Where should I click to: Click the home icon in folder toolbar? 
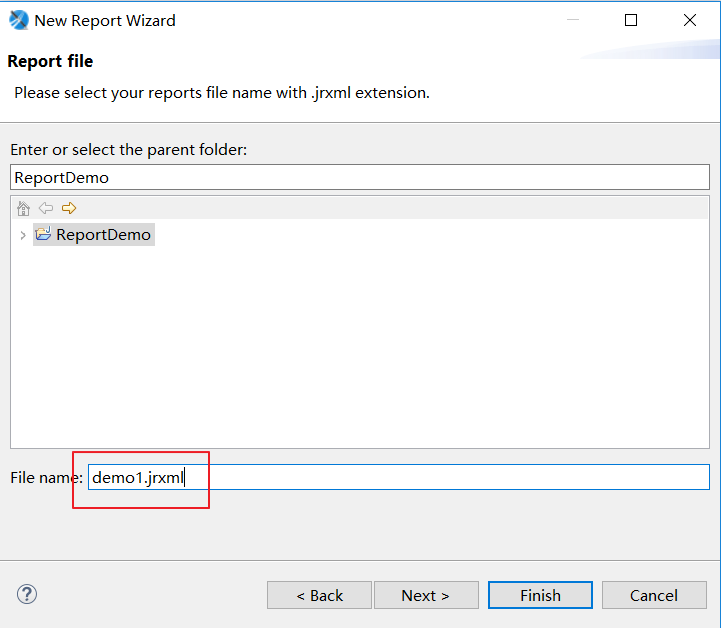click(24, 208)
